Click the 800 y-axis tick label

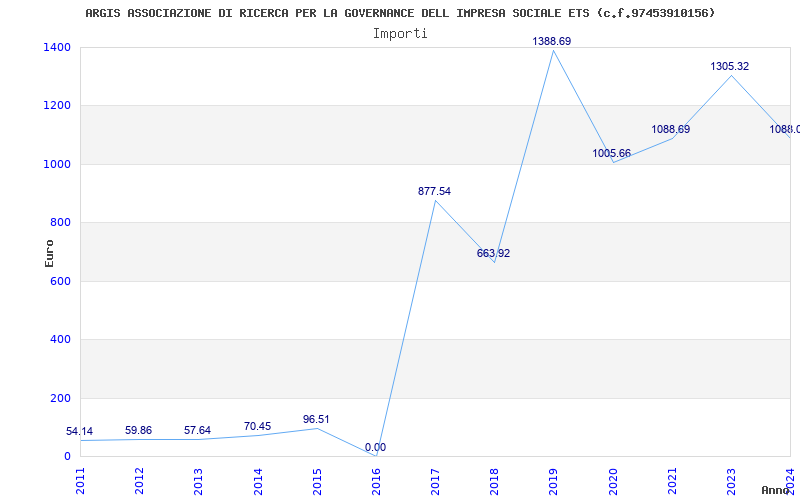tap(60, 223)
